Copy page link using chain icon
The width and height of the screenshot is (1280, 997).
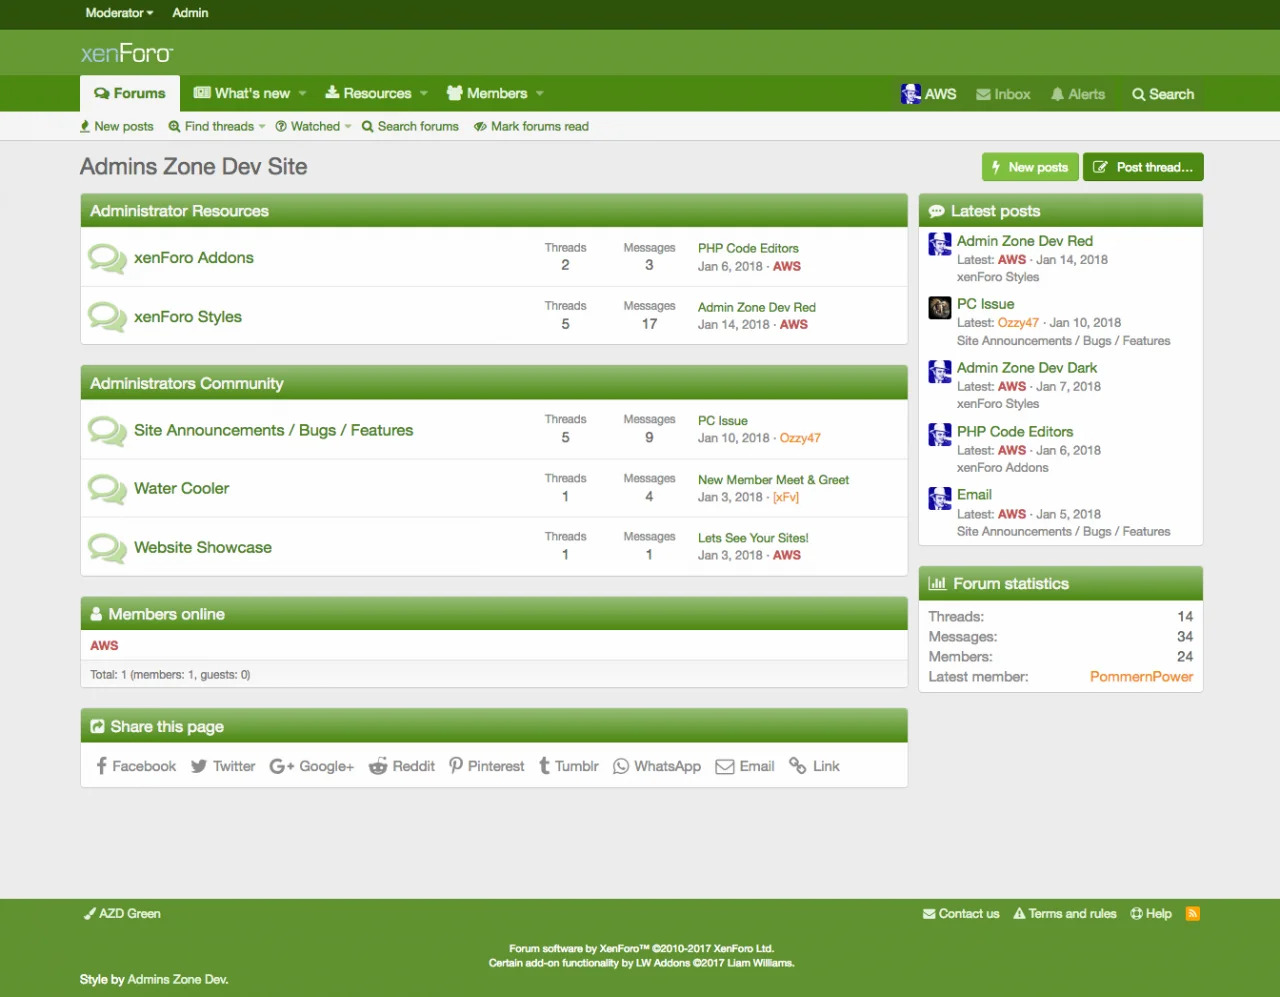[798, 766]
